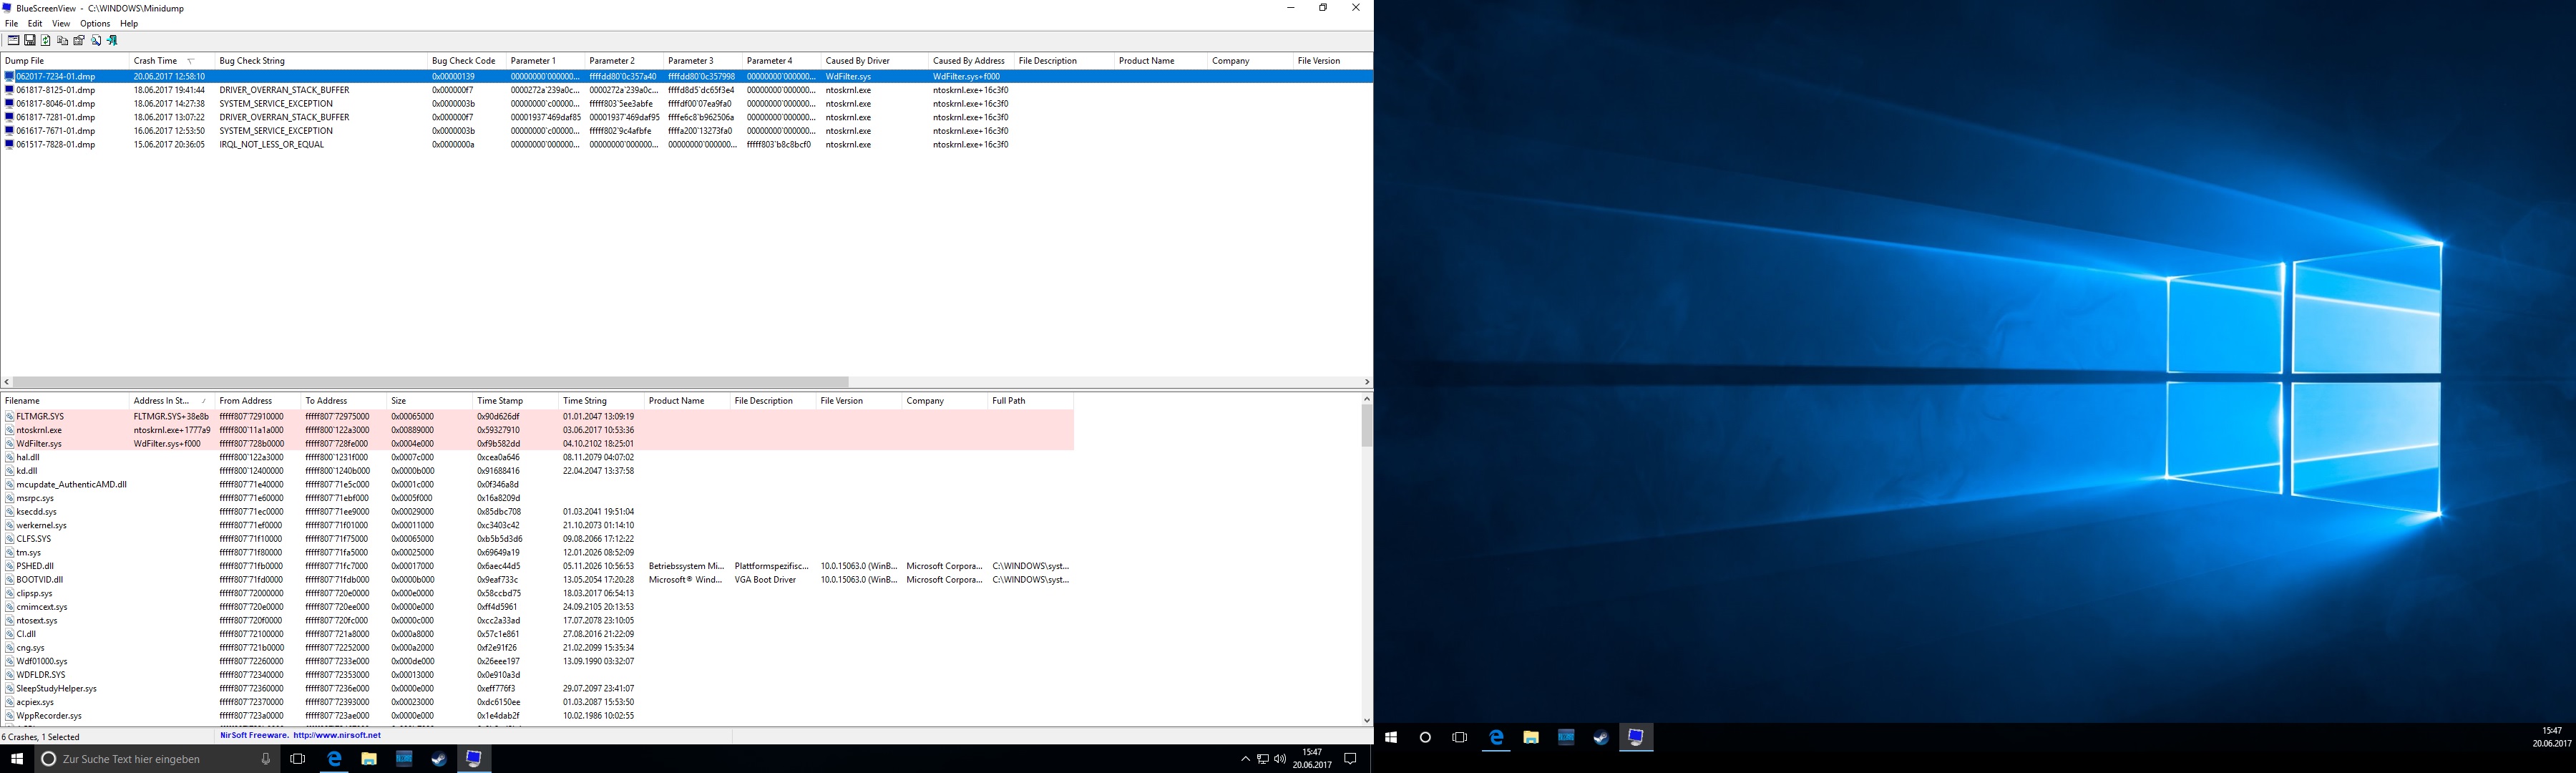The width and height of the screenshot is (2576, 773).
Task: Click the horizontal scrollbar of the upper pane
Action: coord(430,382)
